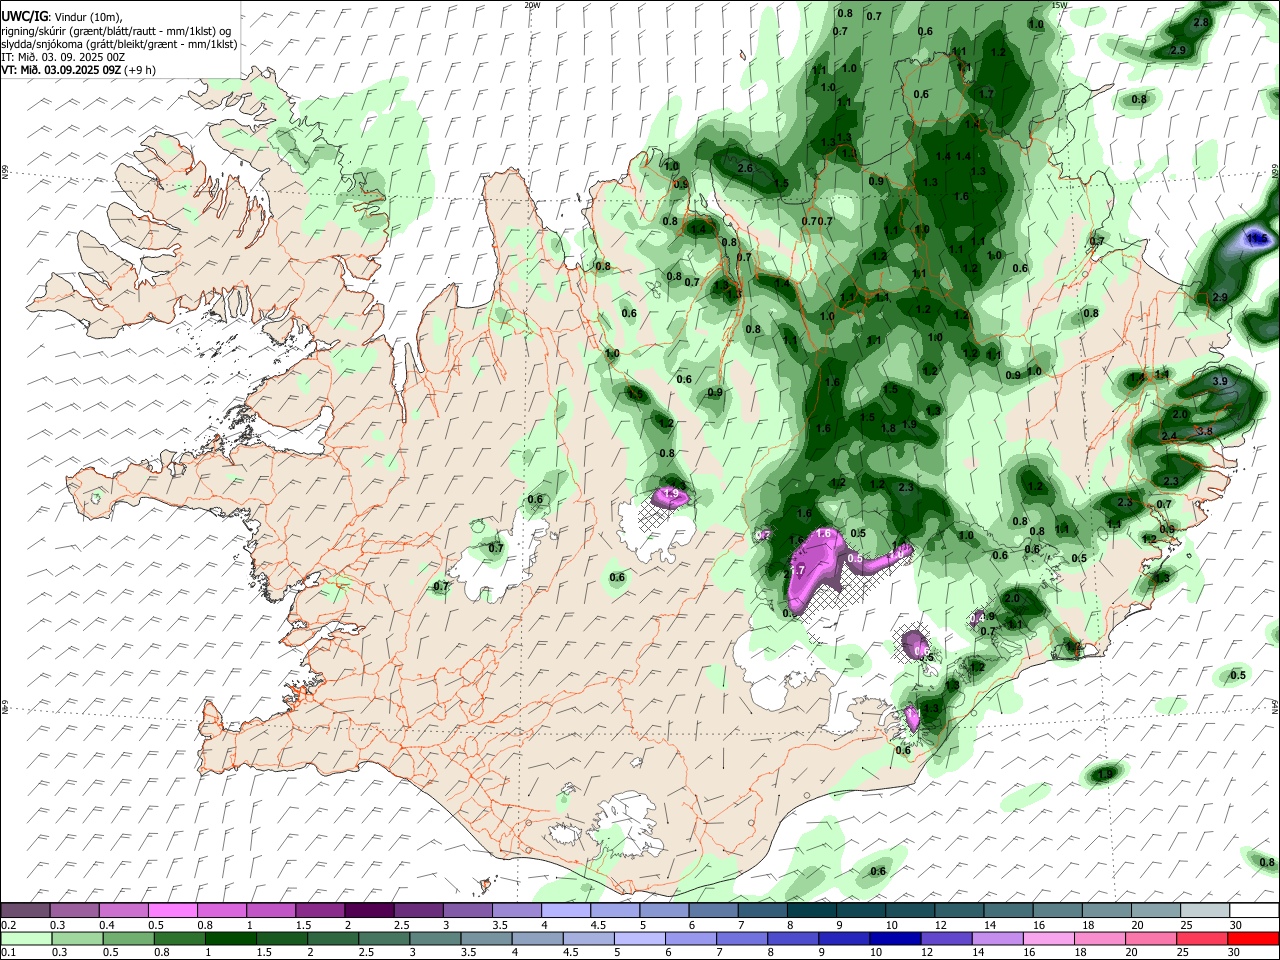The width and height of the screenshot is (1280, 960).
Task: Select the 'IT: Mið. 03. 09. 2025 00Z' line
Action: pos(63,58)
